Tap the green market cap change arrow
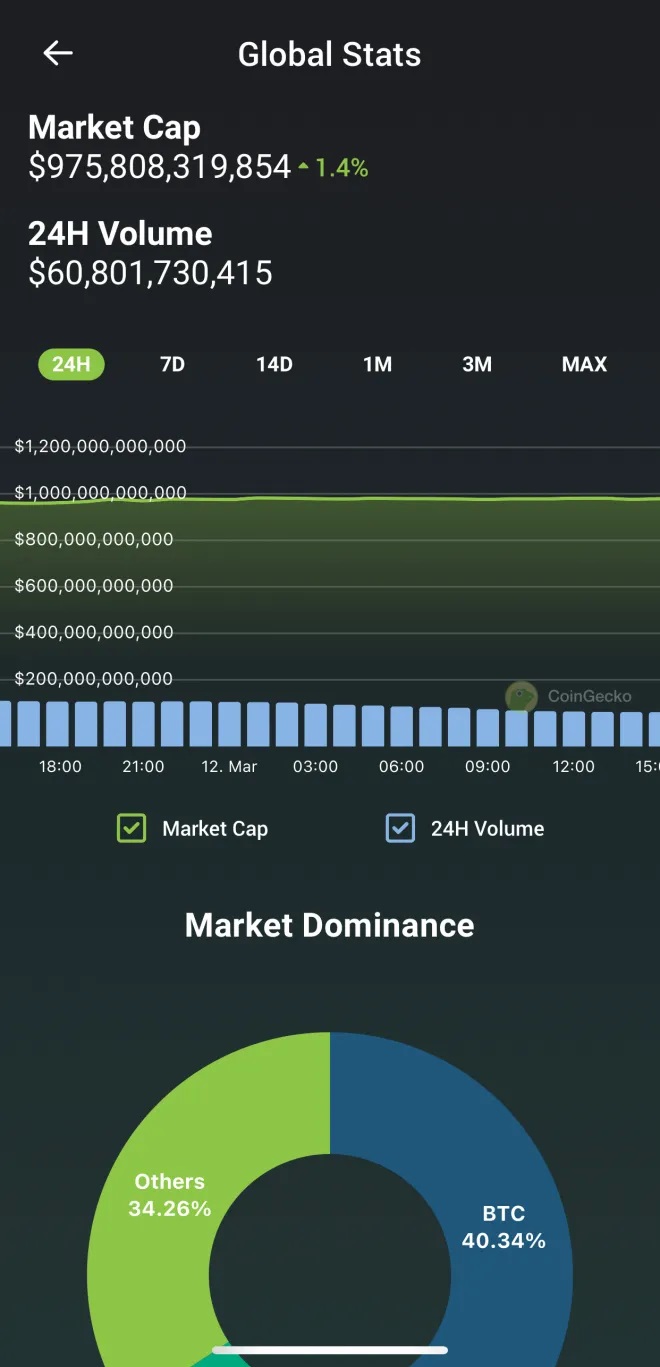660x1367 pixels. [303, 168]
